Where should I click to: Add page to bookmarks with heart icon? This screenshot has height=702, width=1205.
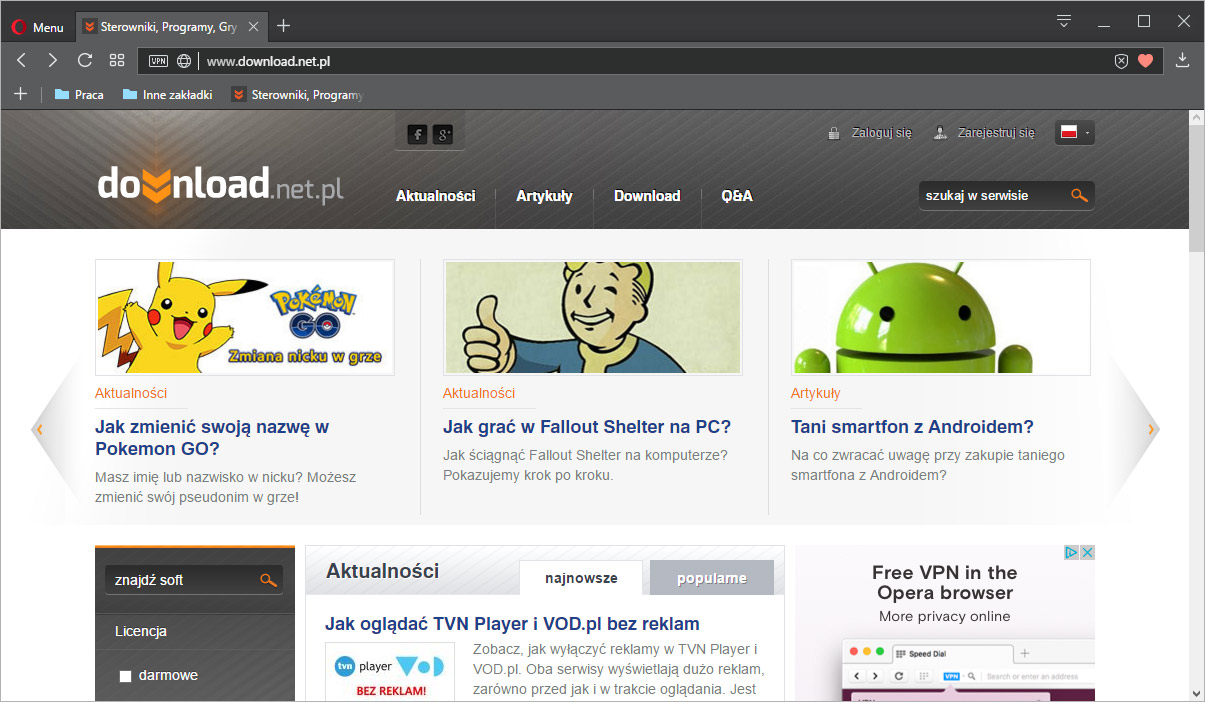point(1146,61)
